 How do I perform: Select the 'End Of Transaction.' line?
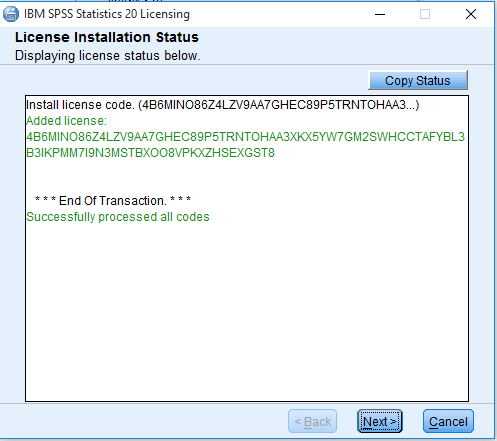click(113, 201)
